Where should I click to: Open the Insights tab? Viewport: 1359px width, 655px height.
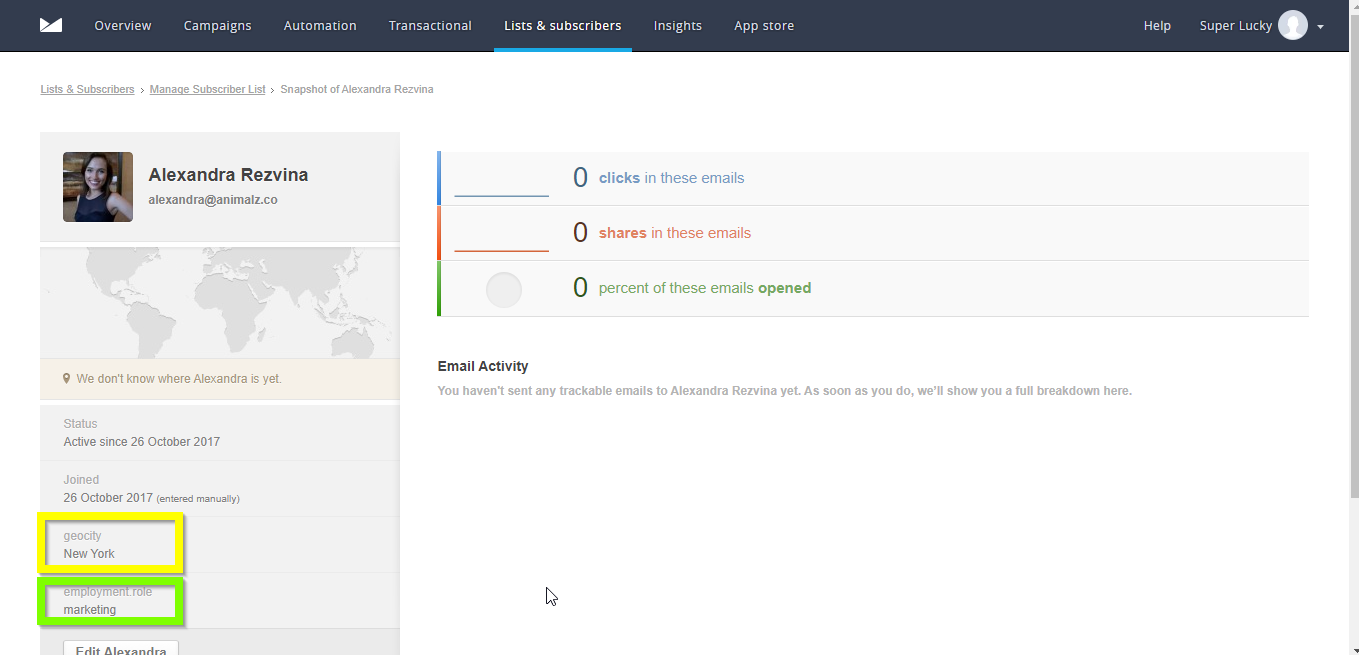[678, 25]
